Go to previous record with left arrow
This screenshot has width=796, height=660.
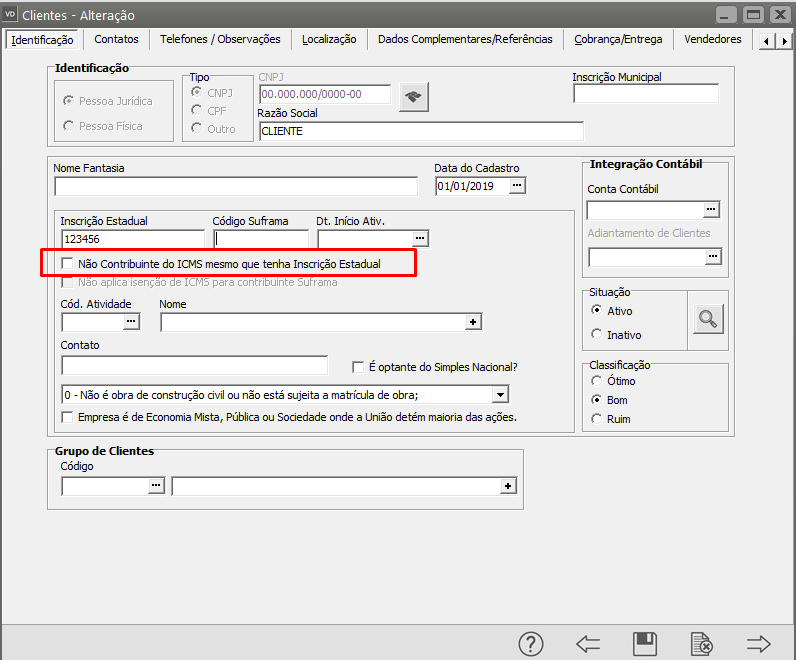tap(588, 643)
